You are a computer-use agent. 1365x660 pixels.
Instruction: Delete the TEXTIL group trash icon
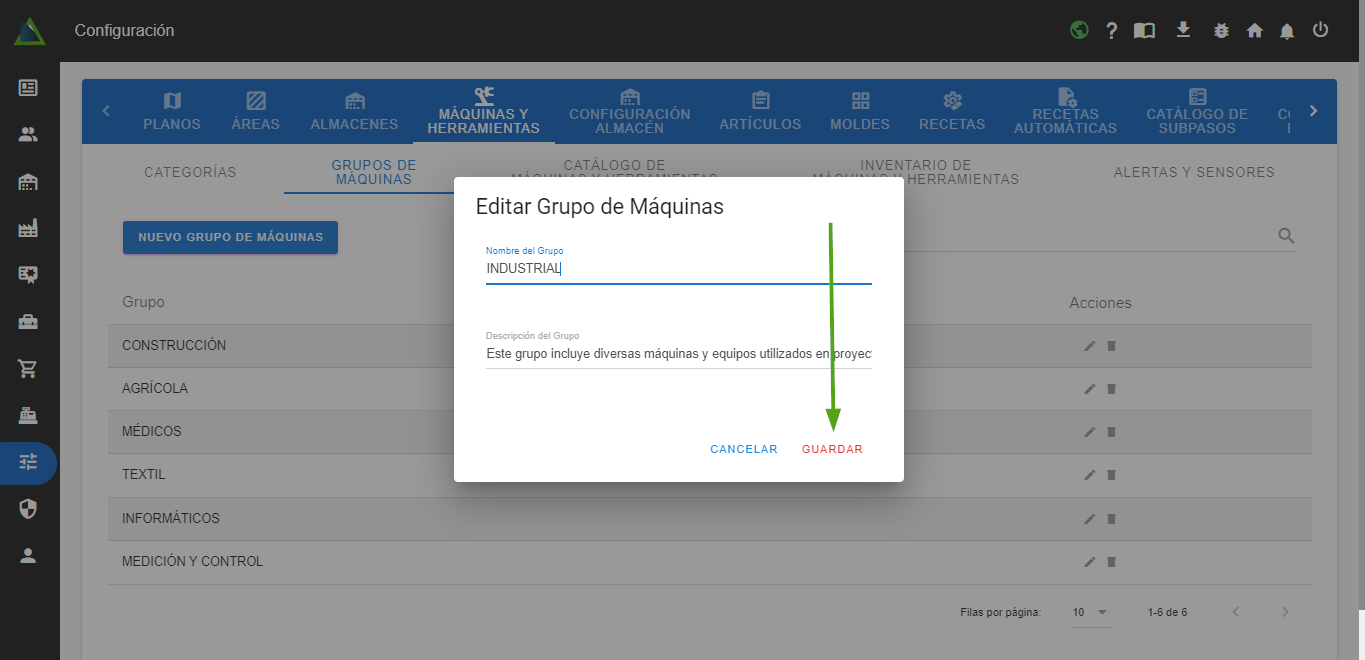point(1111,475)
